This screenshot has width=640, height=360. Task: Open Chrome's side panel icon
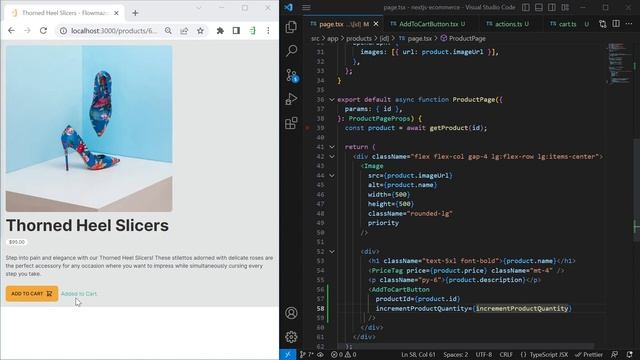[x=236, y=31]
